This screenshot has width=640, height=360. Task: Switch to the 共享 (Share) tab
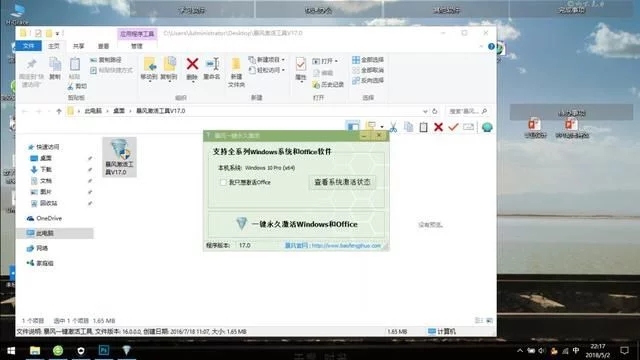pos(78,46)
